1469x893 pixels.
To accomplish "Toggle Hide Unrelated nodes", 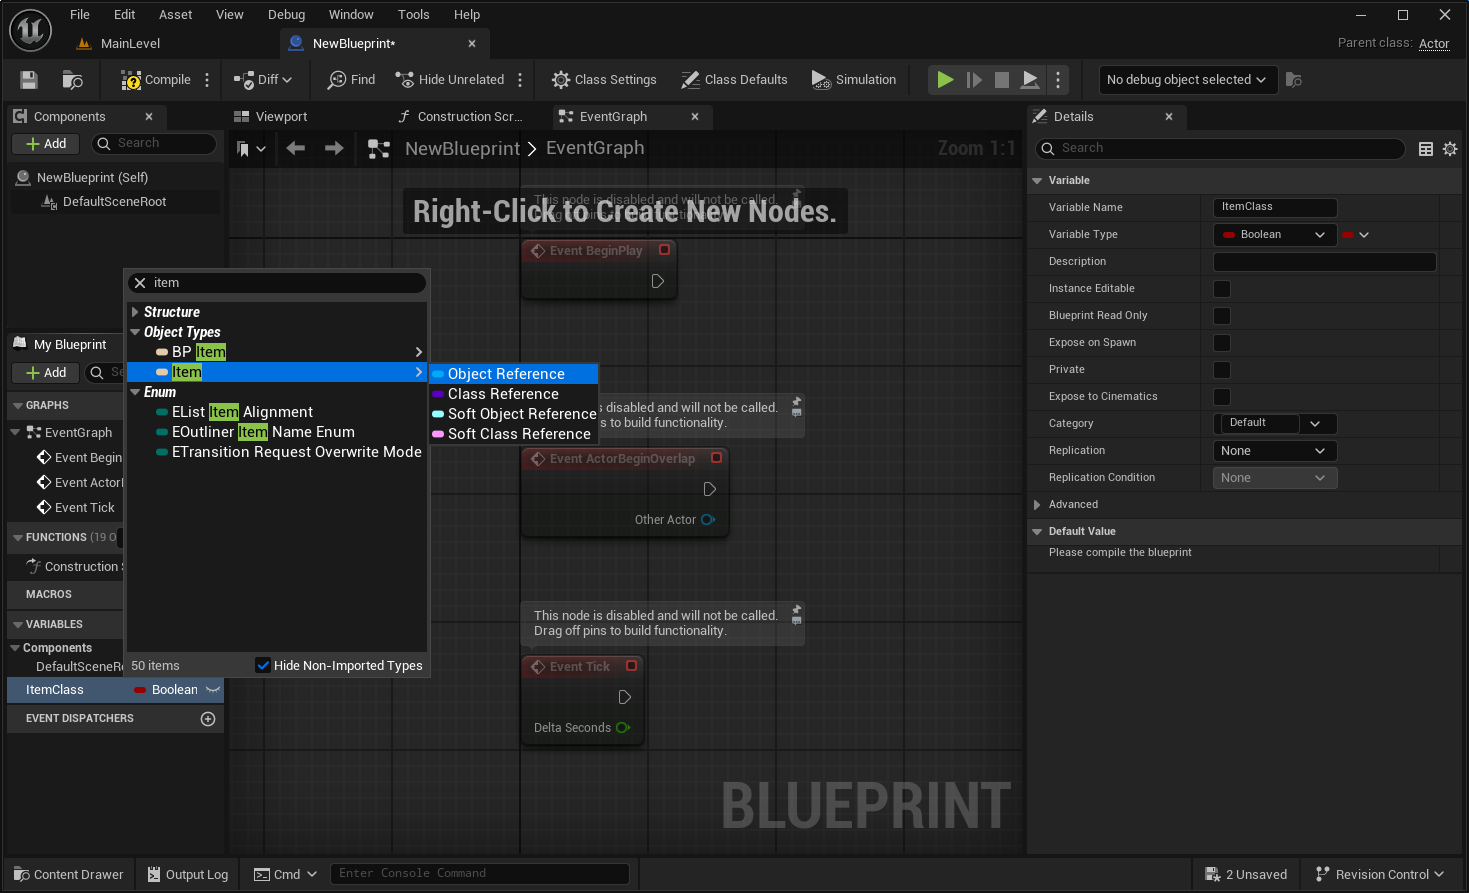I will tap(450, 80).
